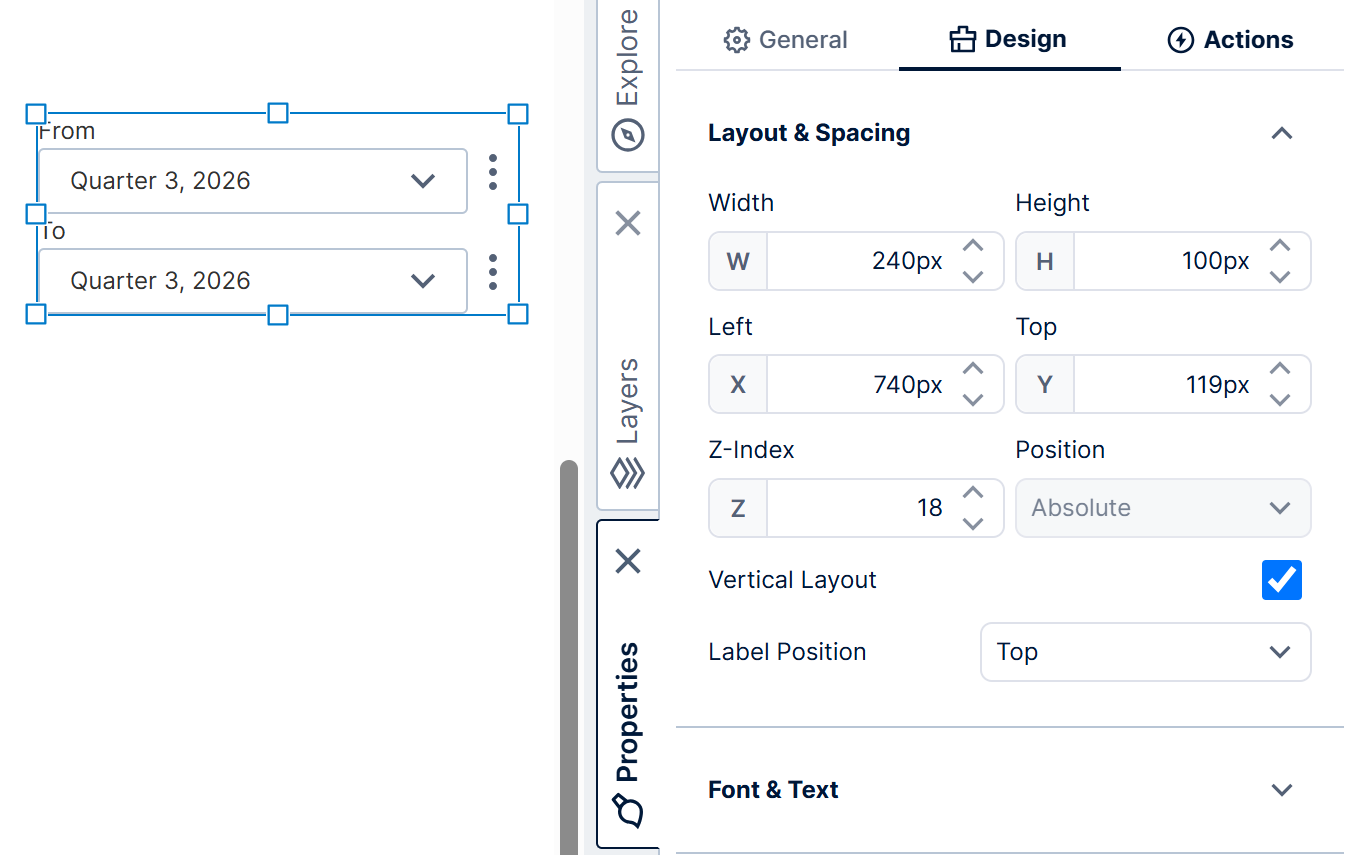Increase Width with the up arrow

point(973,246)
